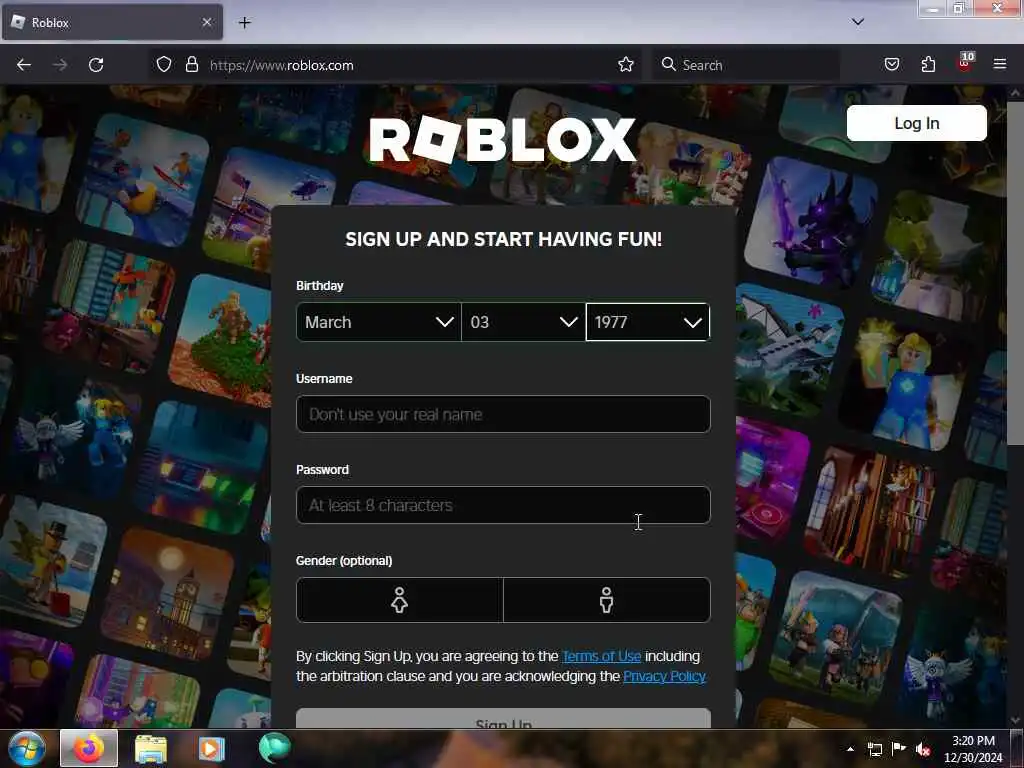Click the SIGN UP AND START HAVING FUN heading
This screenshot has width=1024, height=768.
coord(503,239)
